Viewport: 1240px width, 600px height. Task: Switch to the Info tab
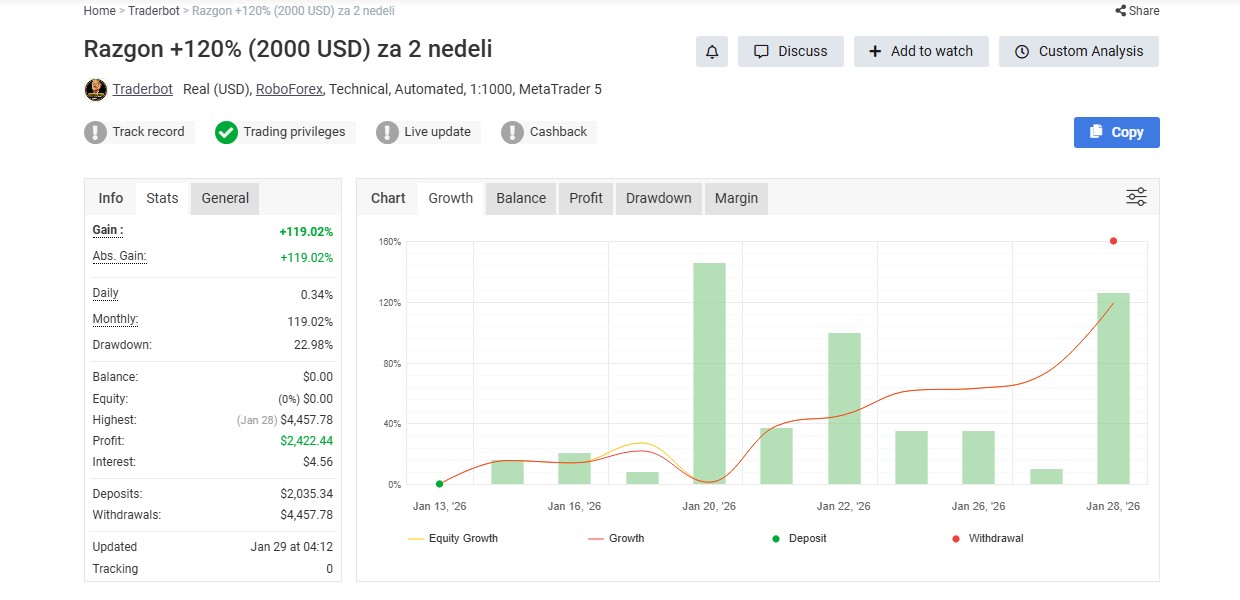[111, 198]
